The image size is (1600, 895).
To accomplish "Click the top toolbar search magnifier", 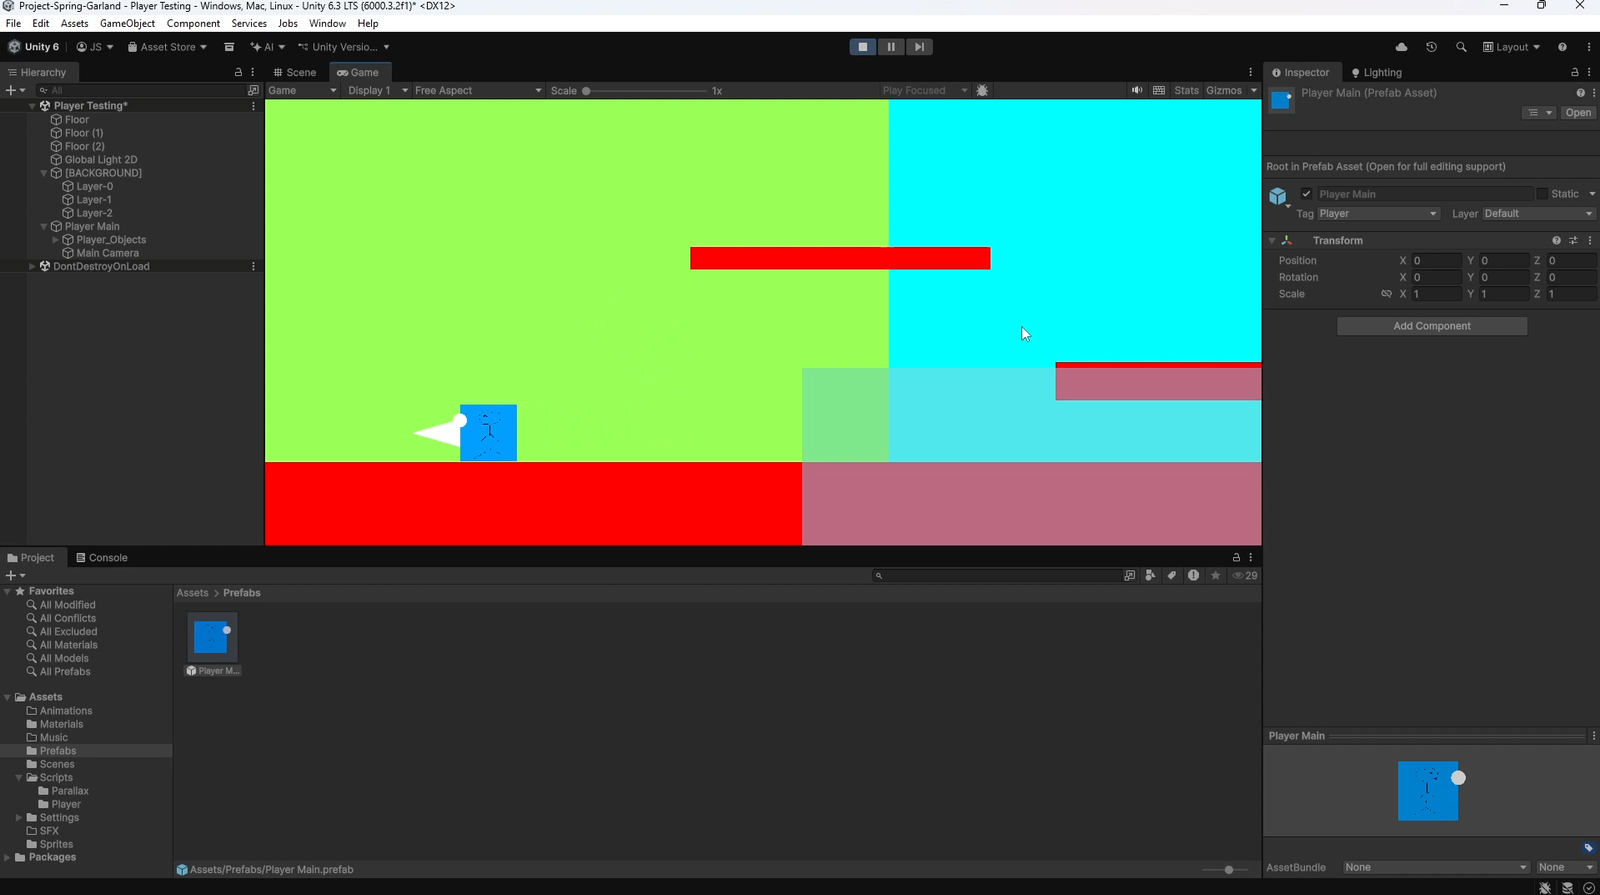I will 1461,47.
